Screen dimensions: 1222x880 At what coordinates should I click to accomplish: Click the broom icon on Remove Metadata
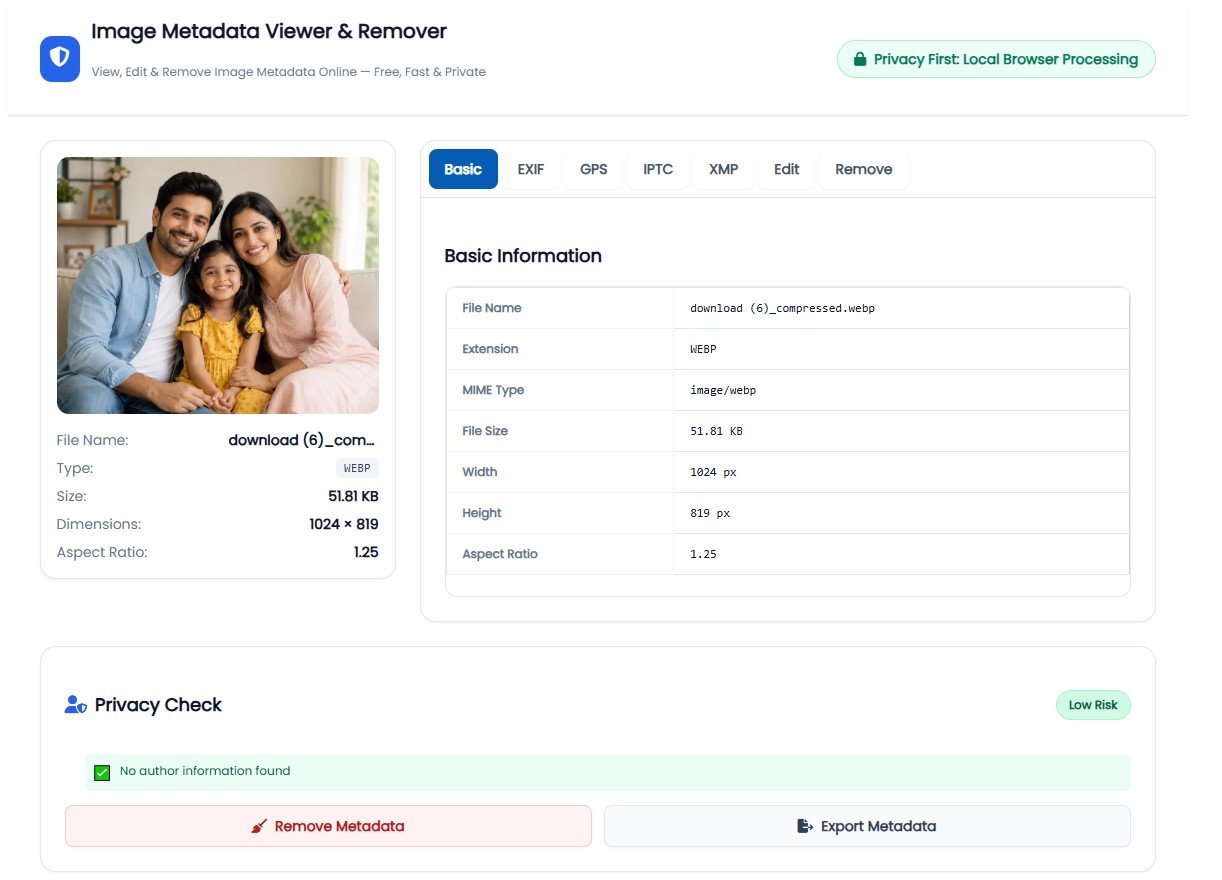point(260,826)
